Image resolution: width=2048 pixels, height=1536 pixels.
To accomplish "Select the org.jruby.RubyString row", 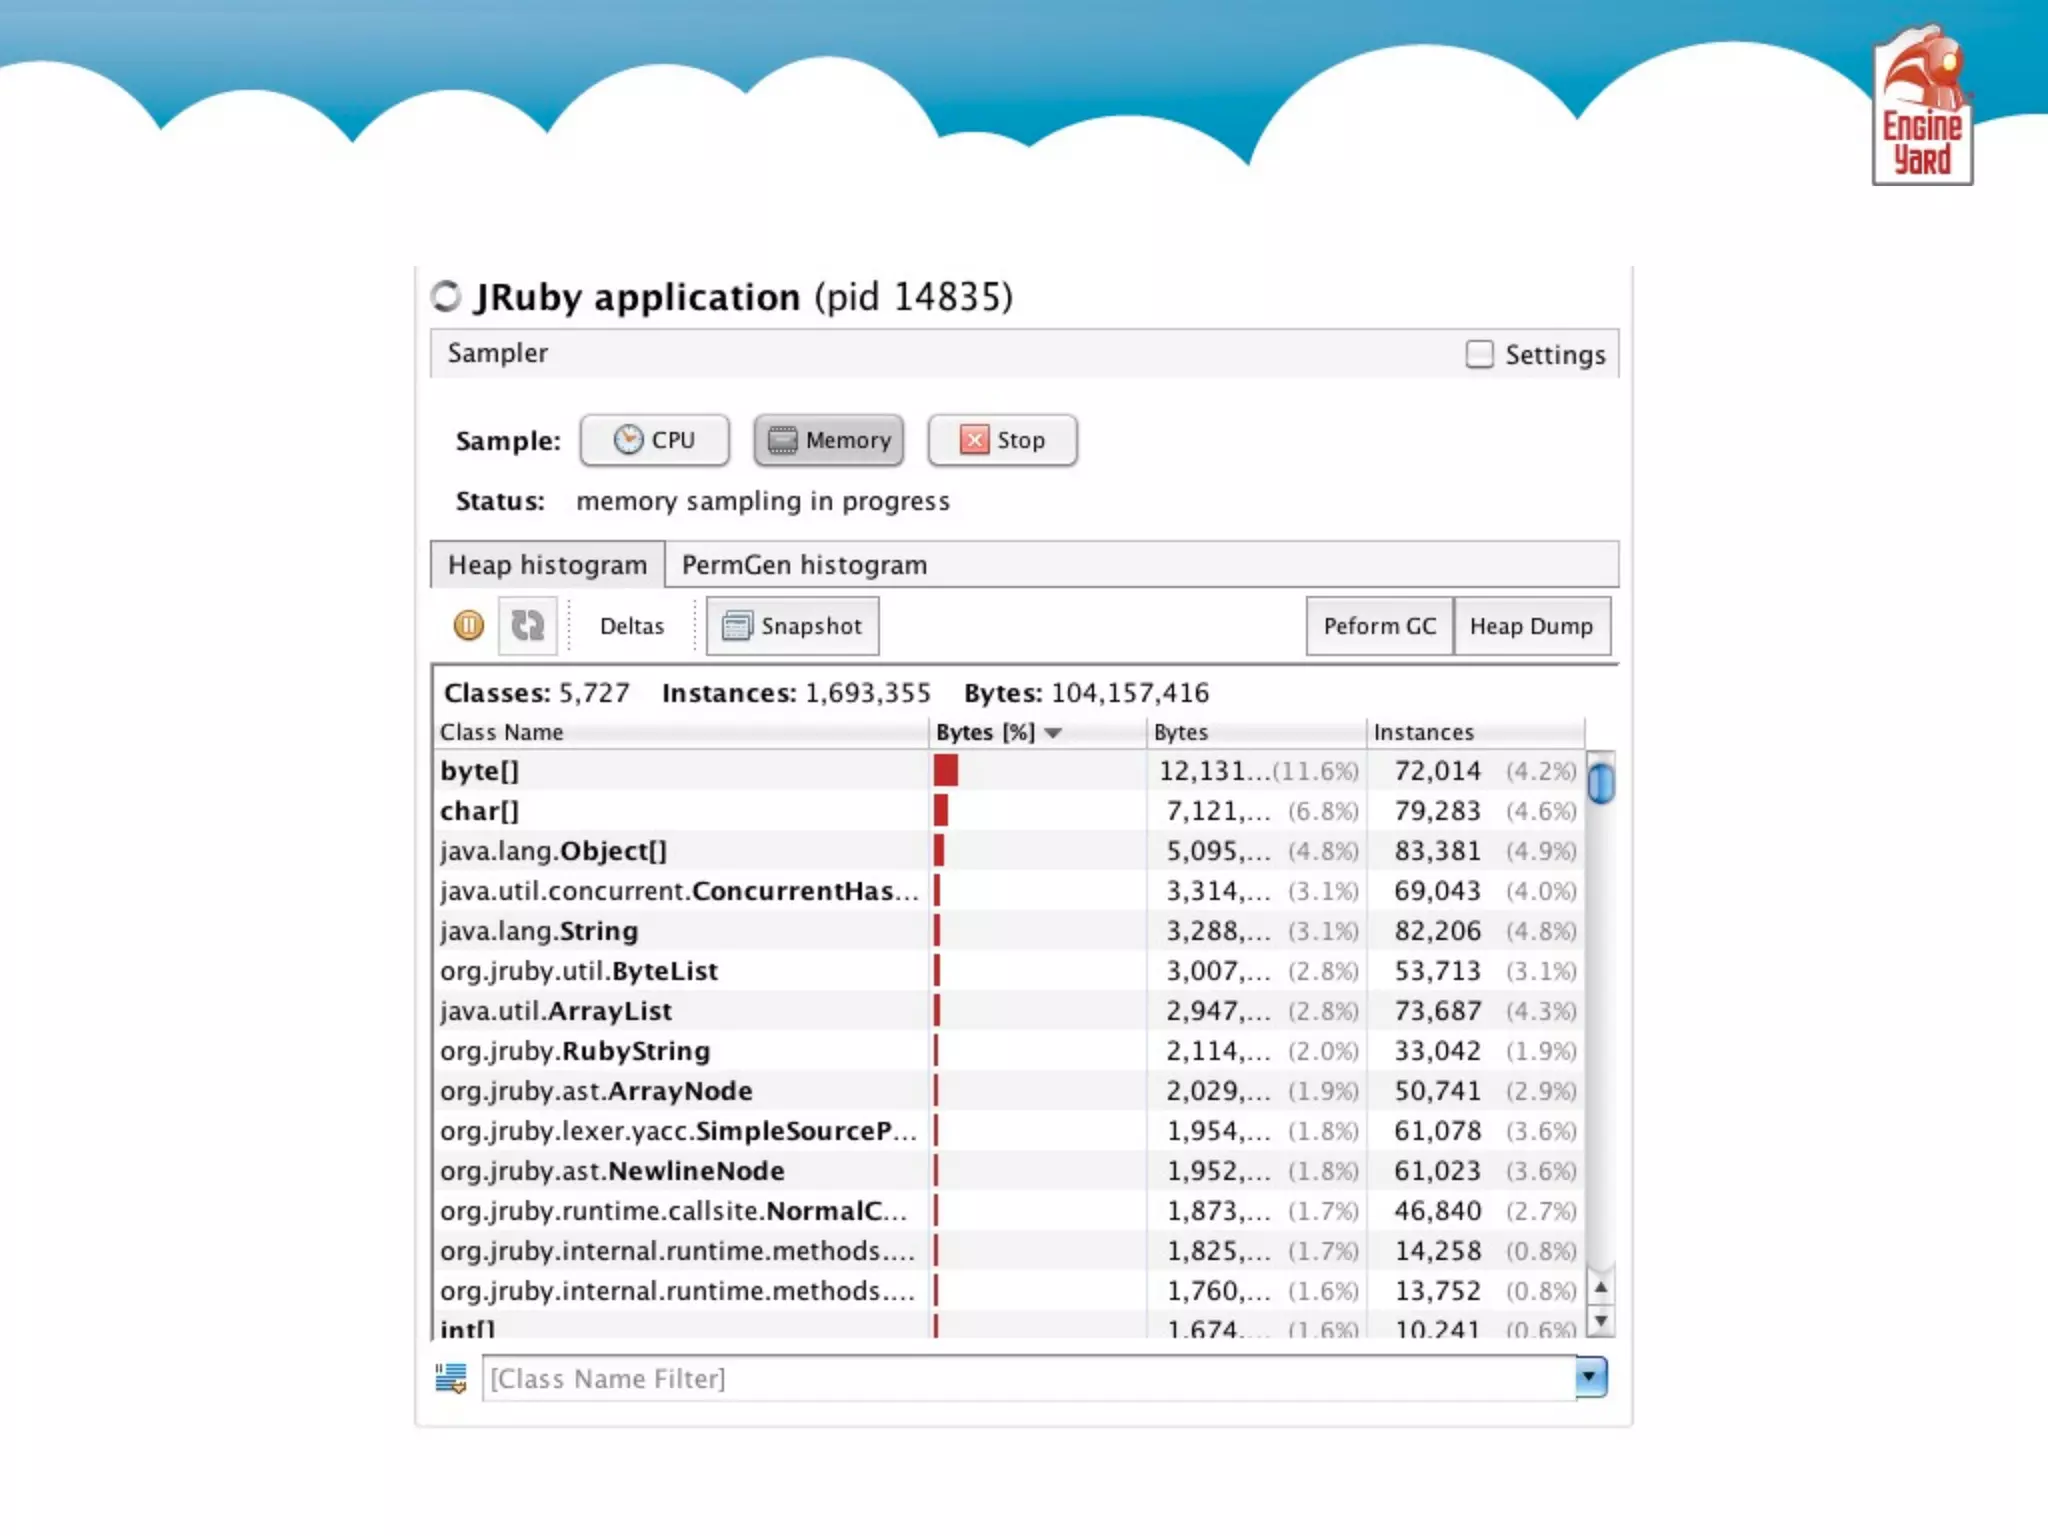I will pos(680,1051).
